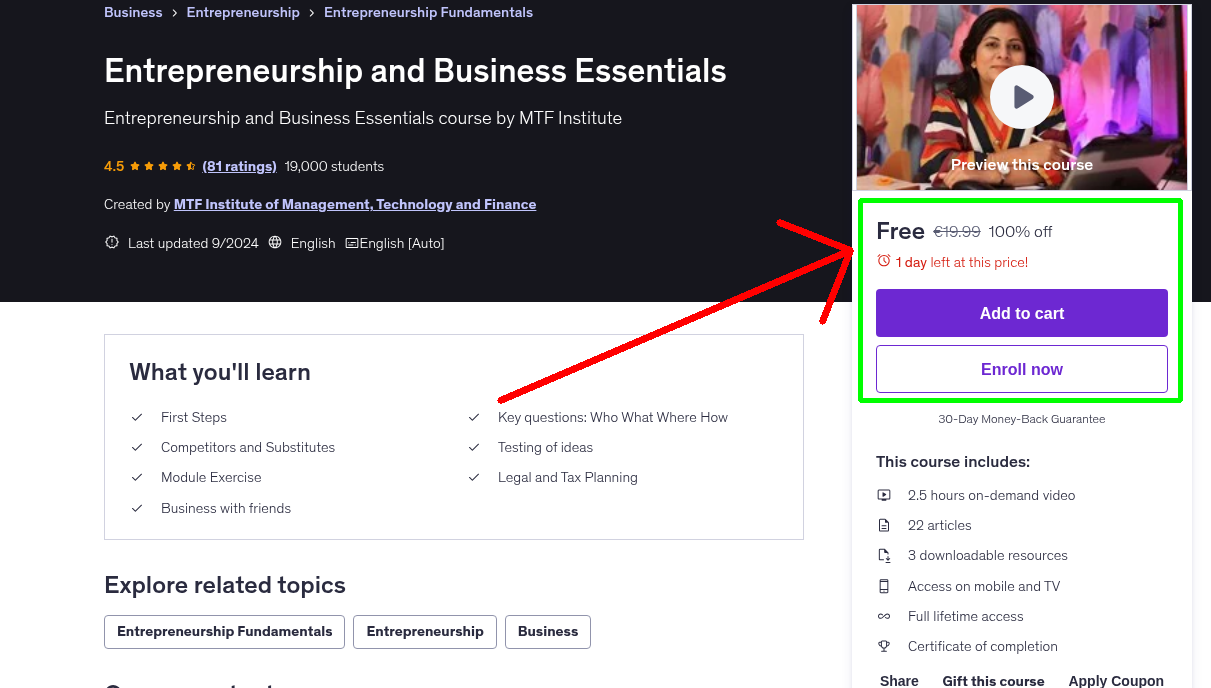Image resolution: width=1211 pixels, height=688 pixels.
Task: Open MTF Institute of Management creator link
Action: point(355,204)
